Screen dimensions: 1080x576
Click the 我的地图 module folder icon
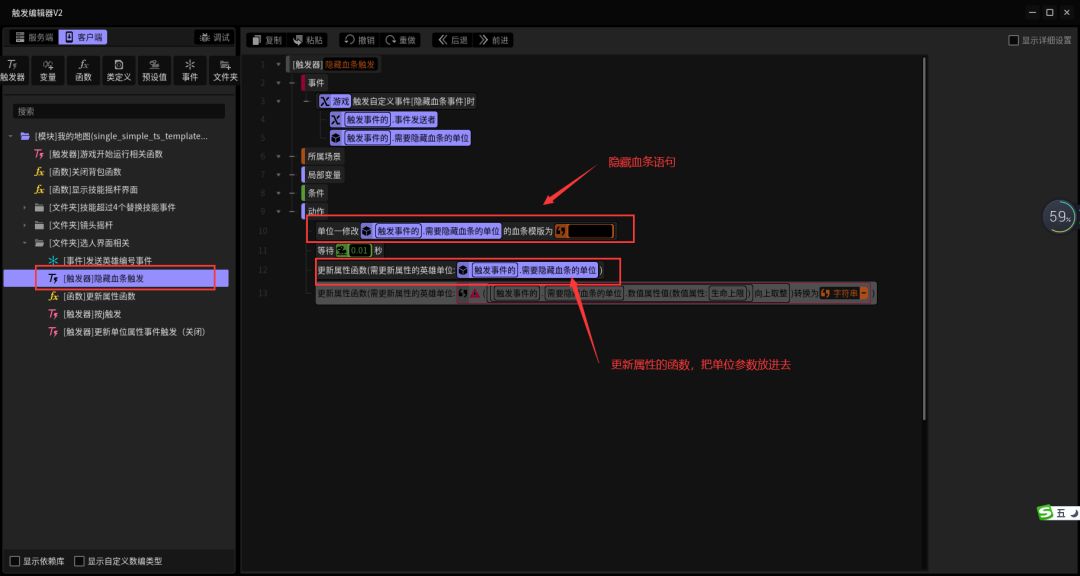pyautogui.click(x=25, y=136)
